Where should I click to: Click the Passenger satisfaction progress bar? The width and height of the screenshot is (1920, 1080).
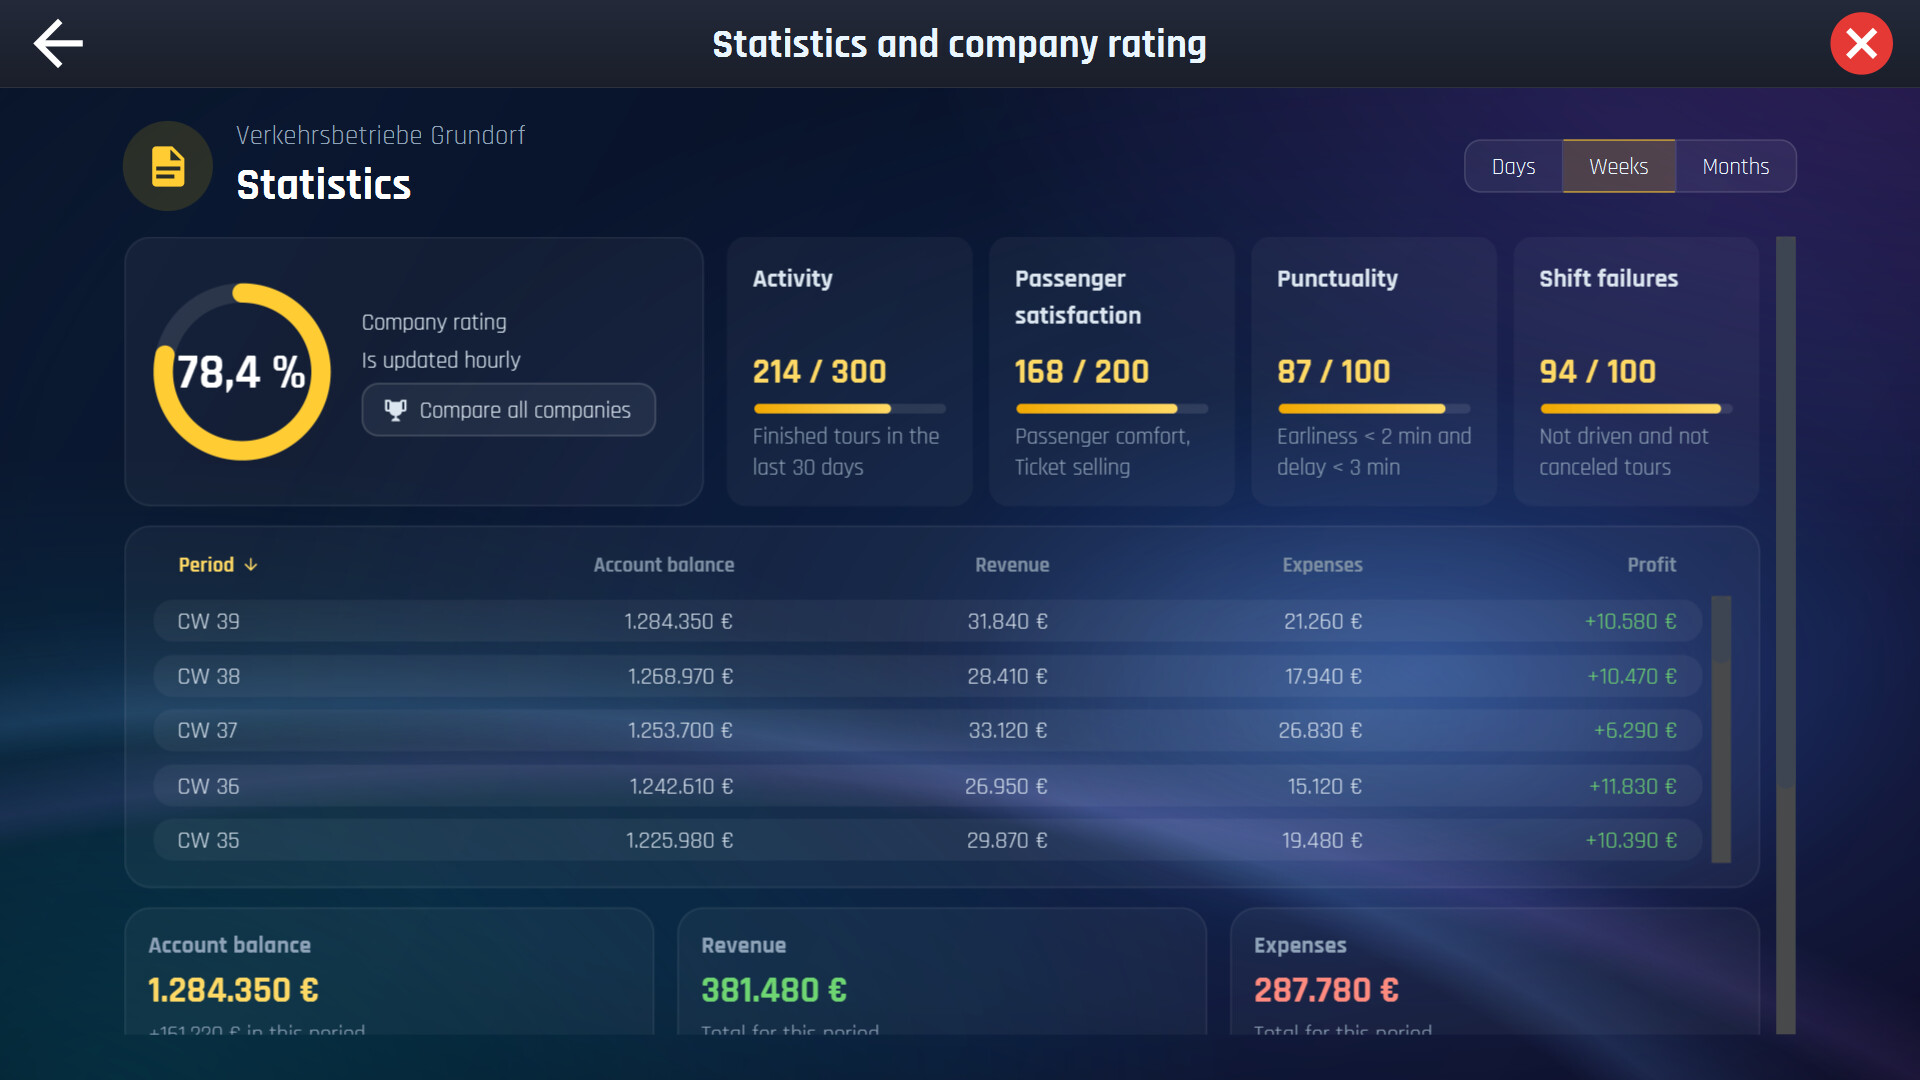[x=1111, y=409]
